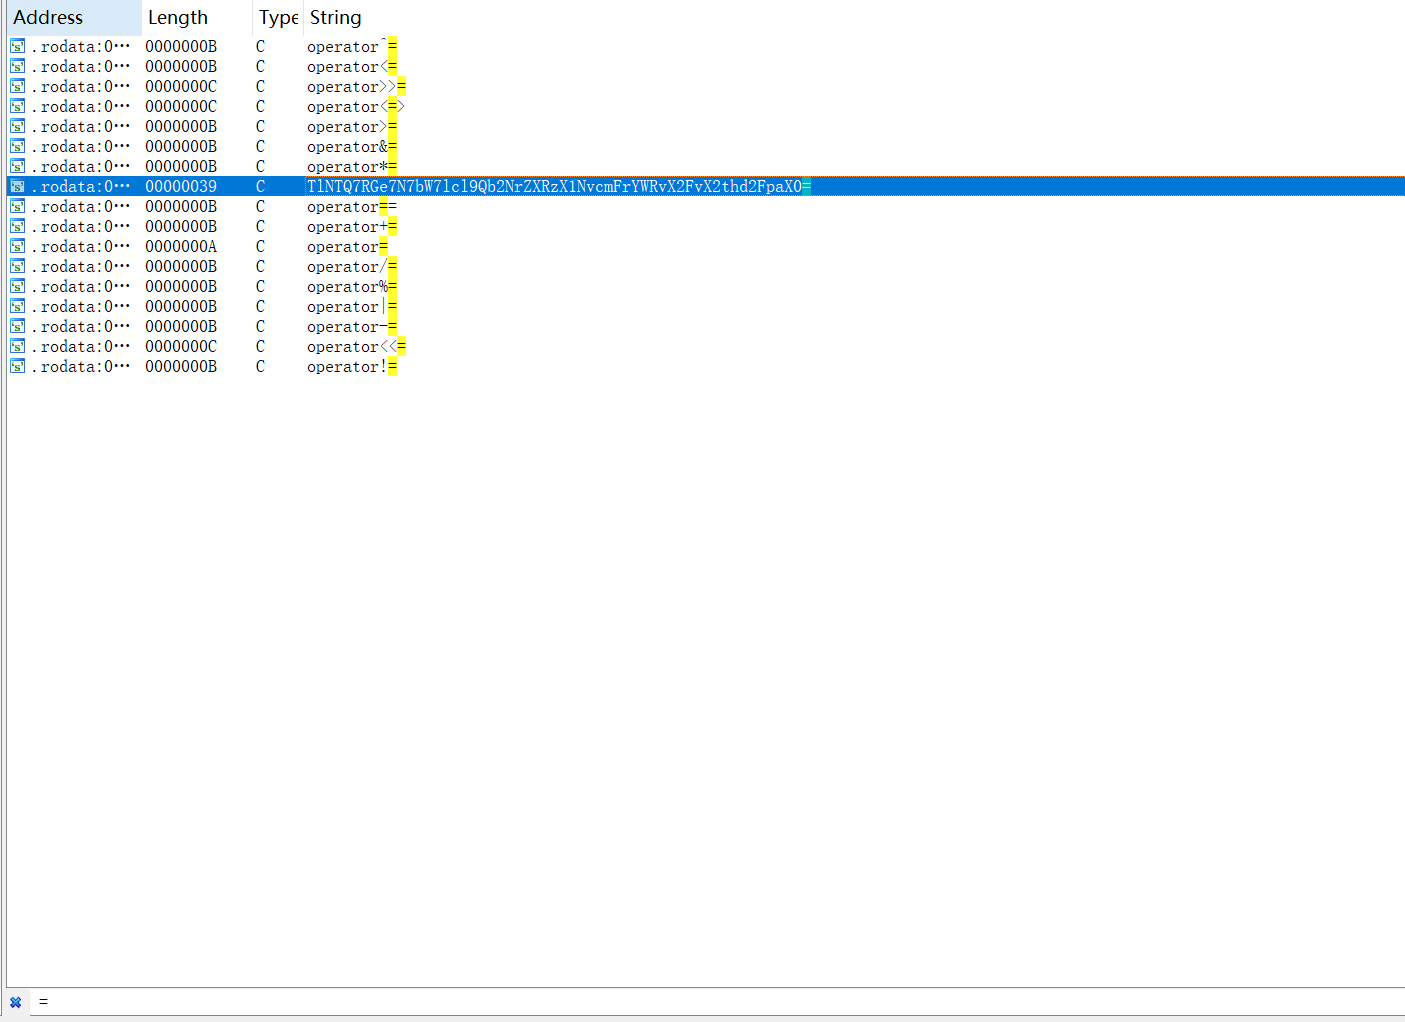Close the quick filter with the blue X
Viewport: 1405px width, 1022px height.
point(15,1002)
